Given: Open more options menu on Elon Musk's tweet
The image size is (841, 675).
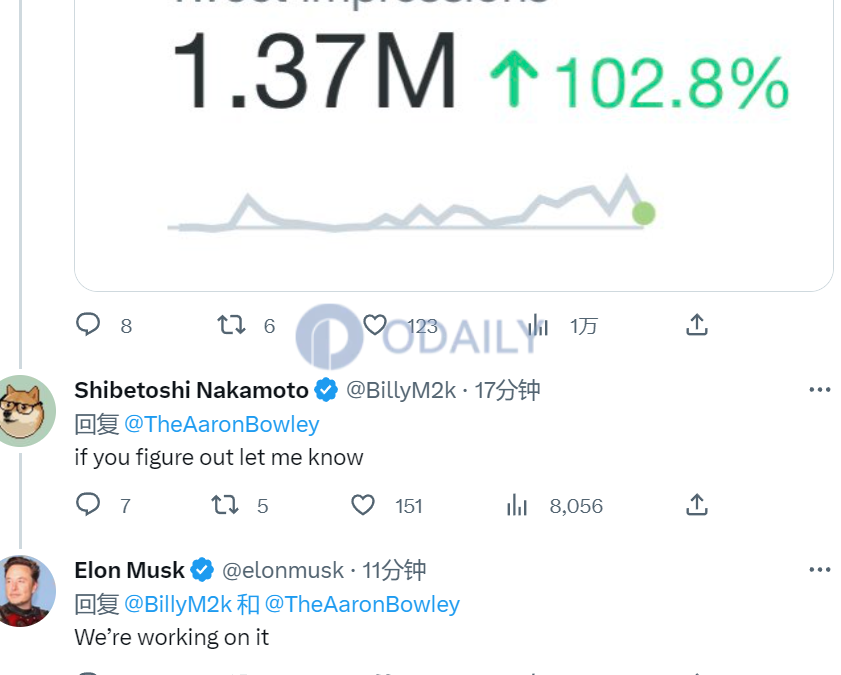Looking at the screenshot, I should (820, 569).
